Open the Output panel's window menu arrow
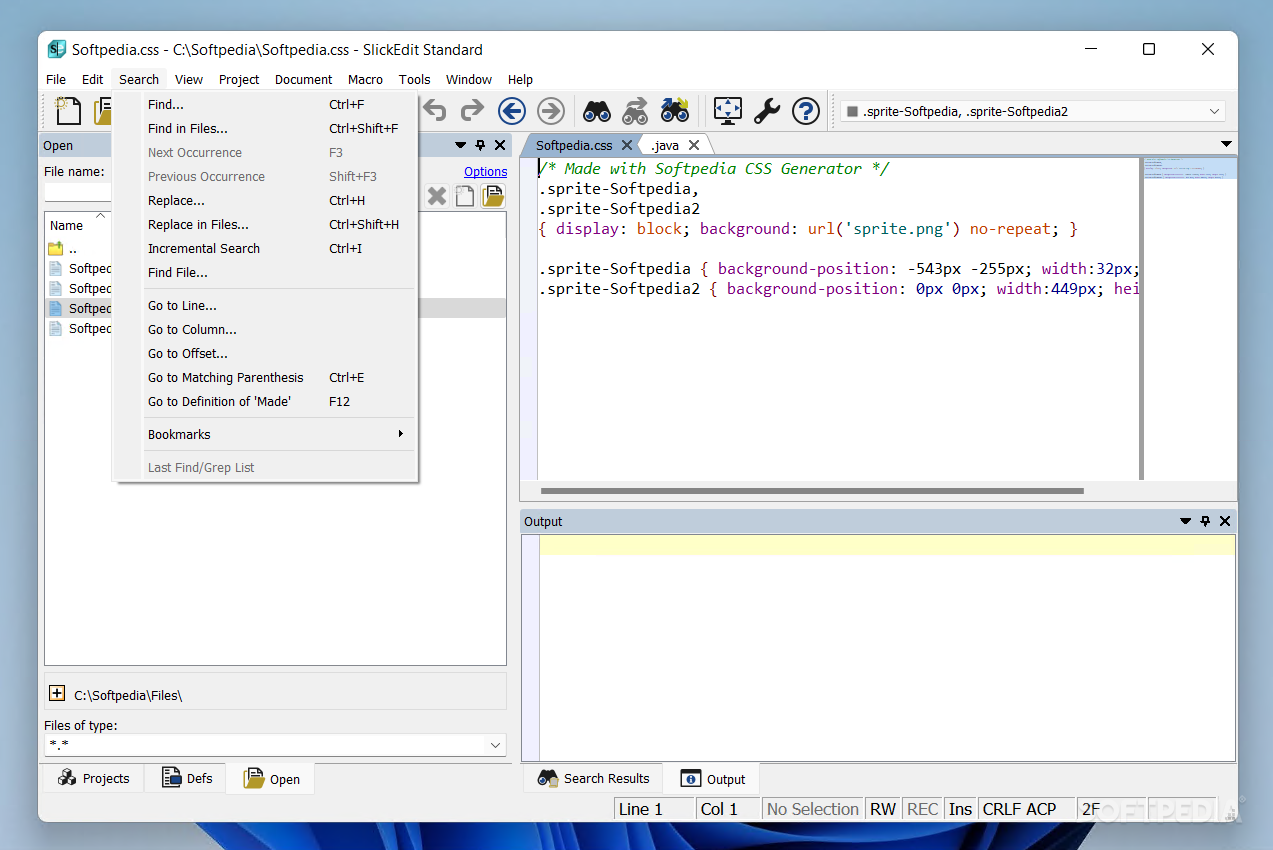 (1185, 521)
